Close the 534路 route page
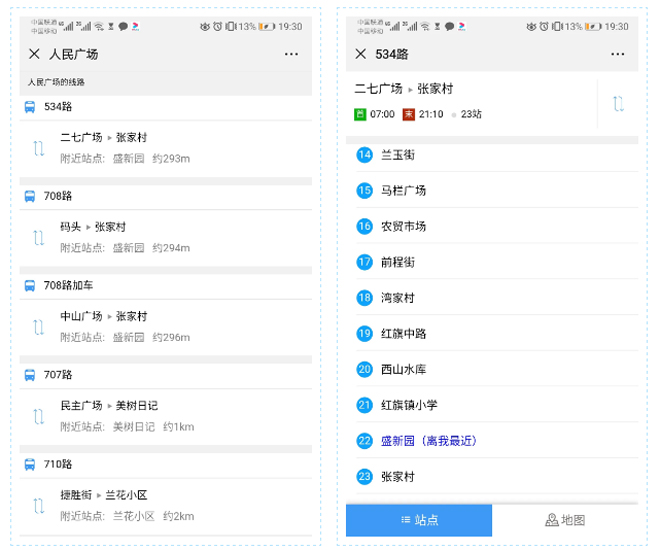 coord(360,54)
